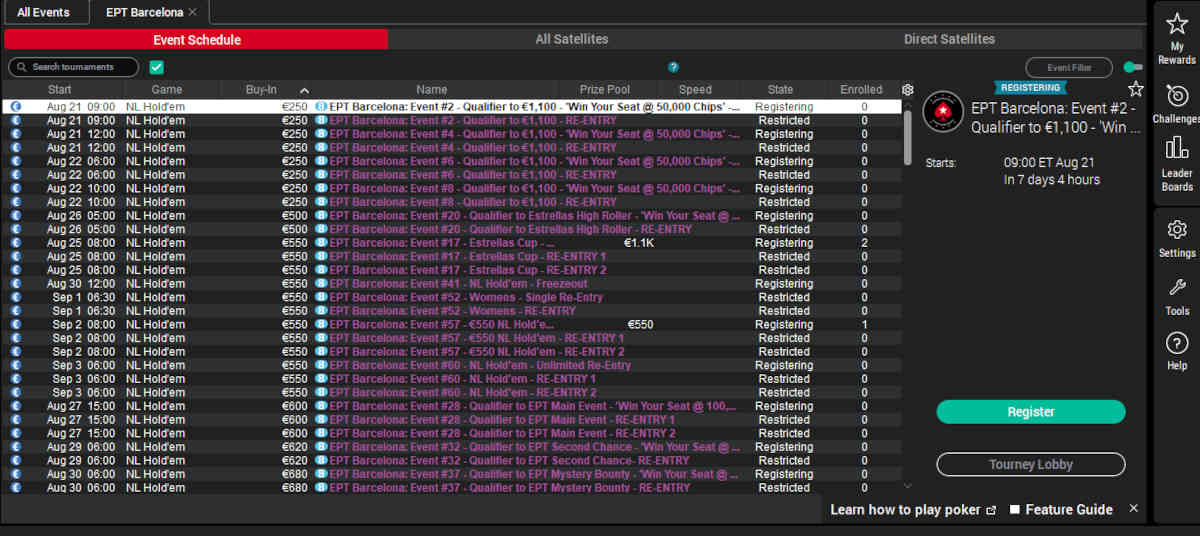Sort by Prize Pool column header
This screenshot has height=536, width=1200.
(x=605, y=90)
